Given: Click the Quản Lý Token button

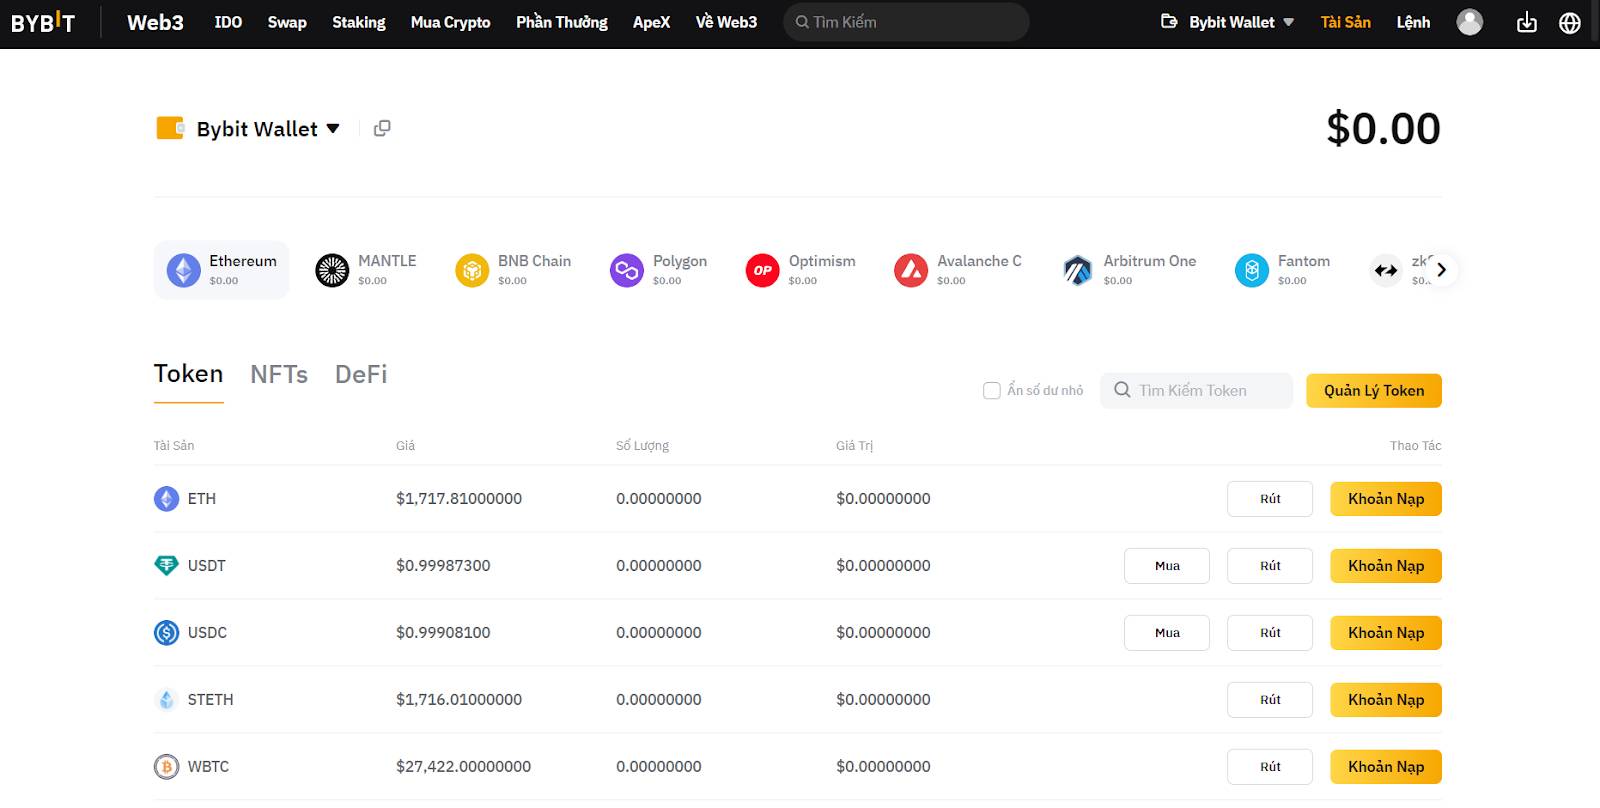Looking at the screenshot, I should pyautogui.click(x=1374, y=391).
